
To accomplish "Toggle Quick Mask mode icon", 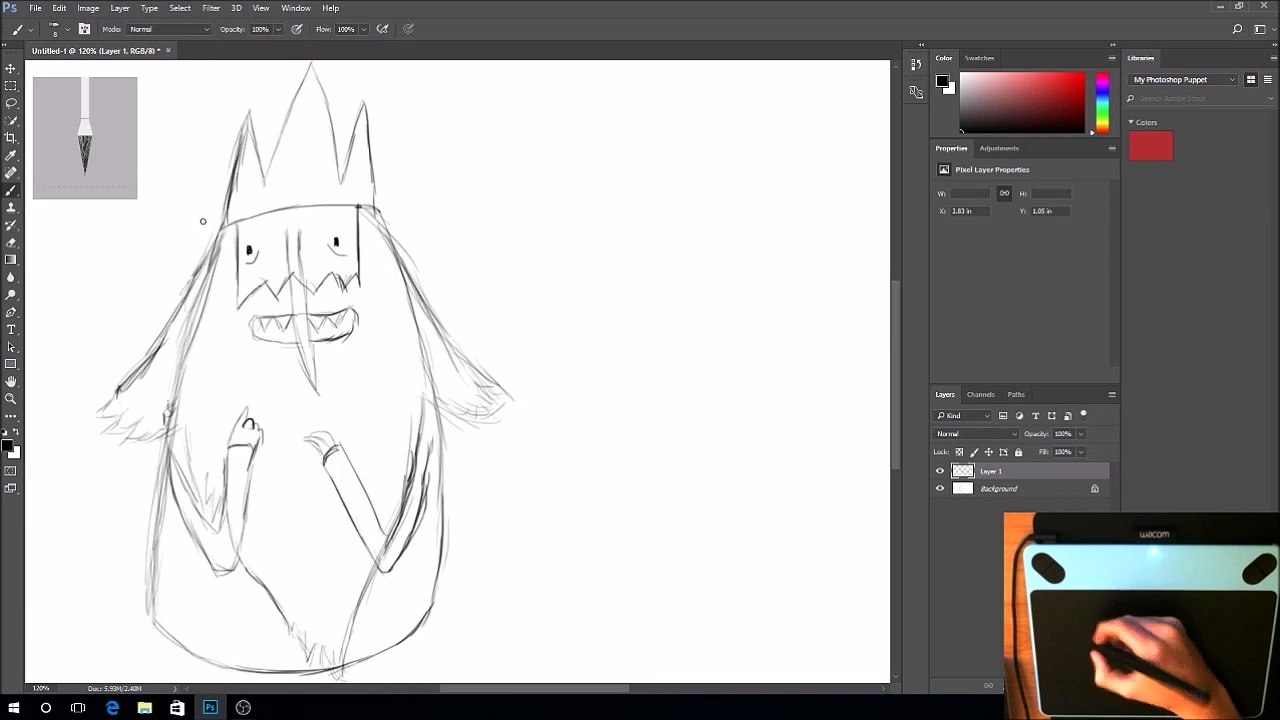I will coord(11,471).
